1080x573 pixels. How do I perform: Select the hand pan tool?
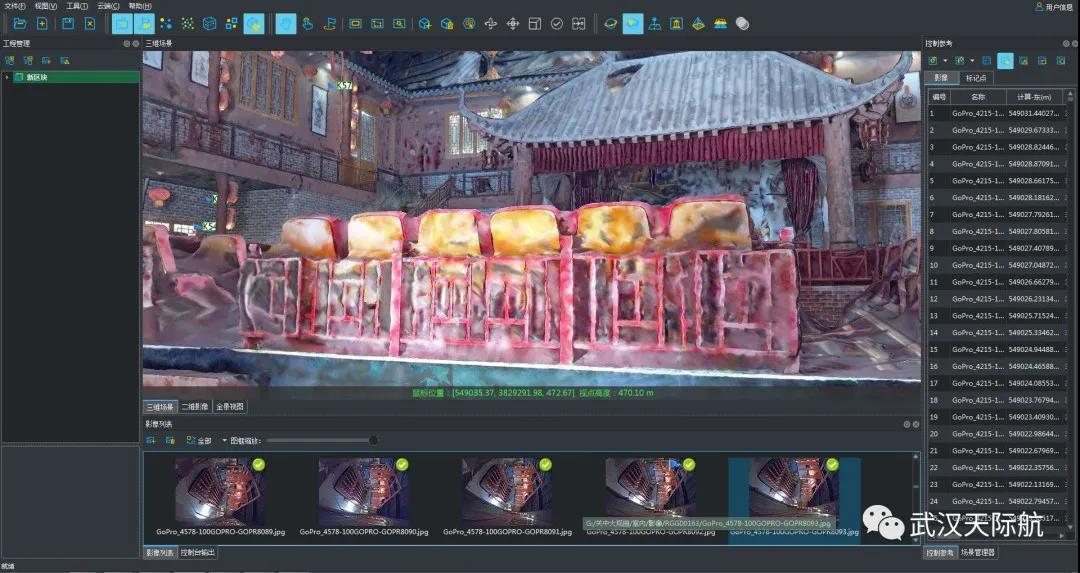(286, 23)
